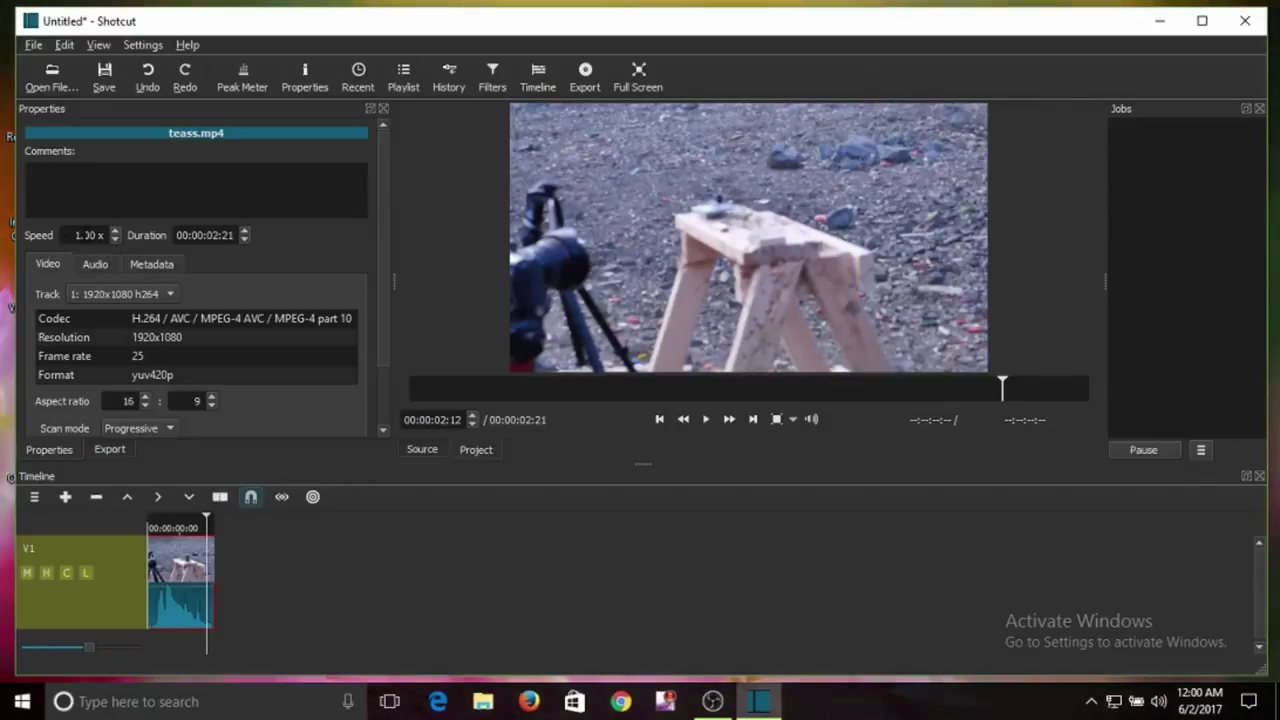Screen dimensions: 1280x720
Task: Toggle ripple mode target icon
Action: [x=313, y=497]
